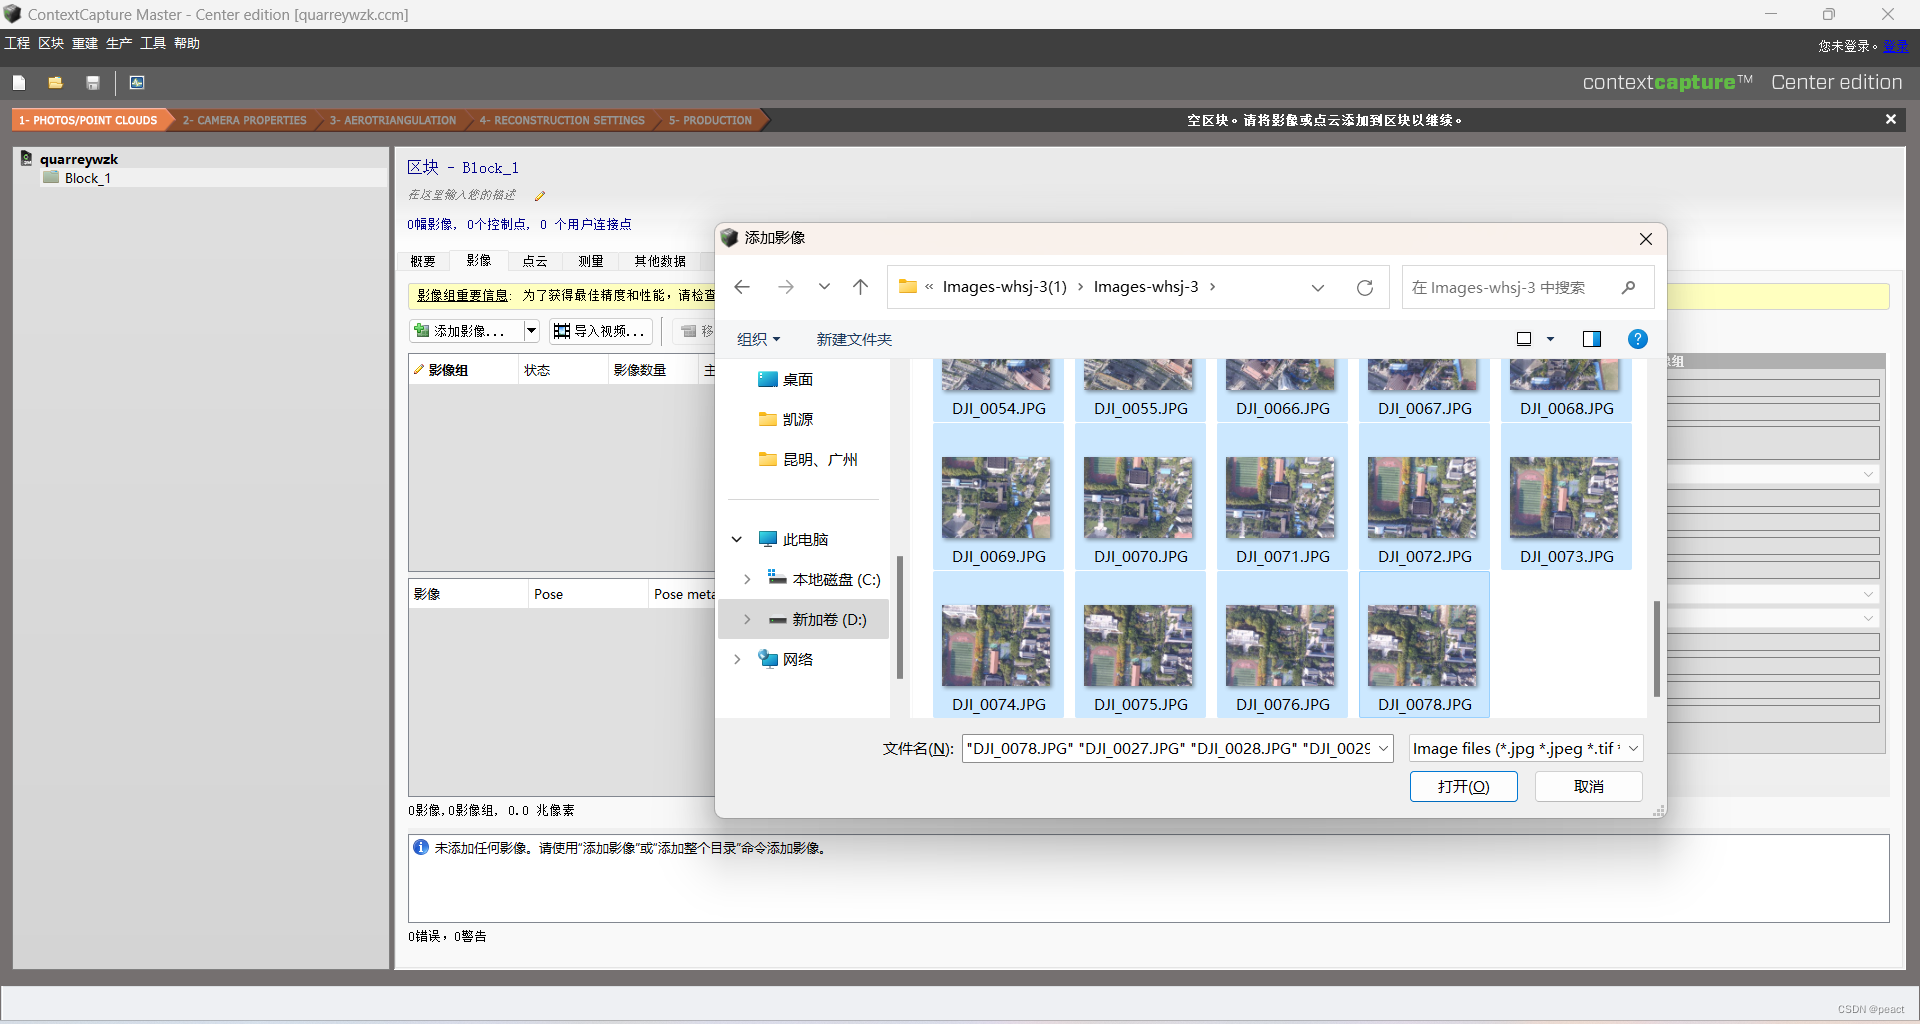Click the refresh icon in the address bar
1920x1024 pixels.
point(1365,287)
